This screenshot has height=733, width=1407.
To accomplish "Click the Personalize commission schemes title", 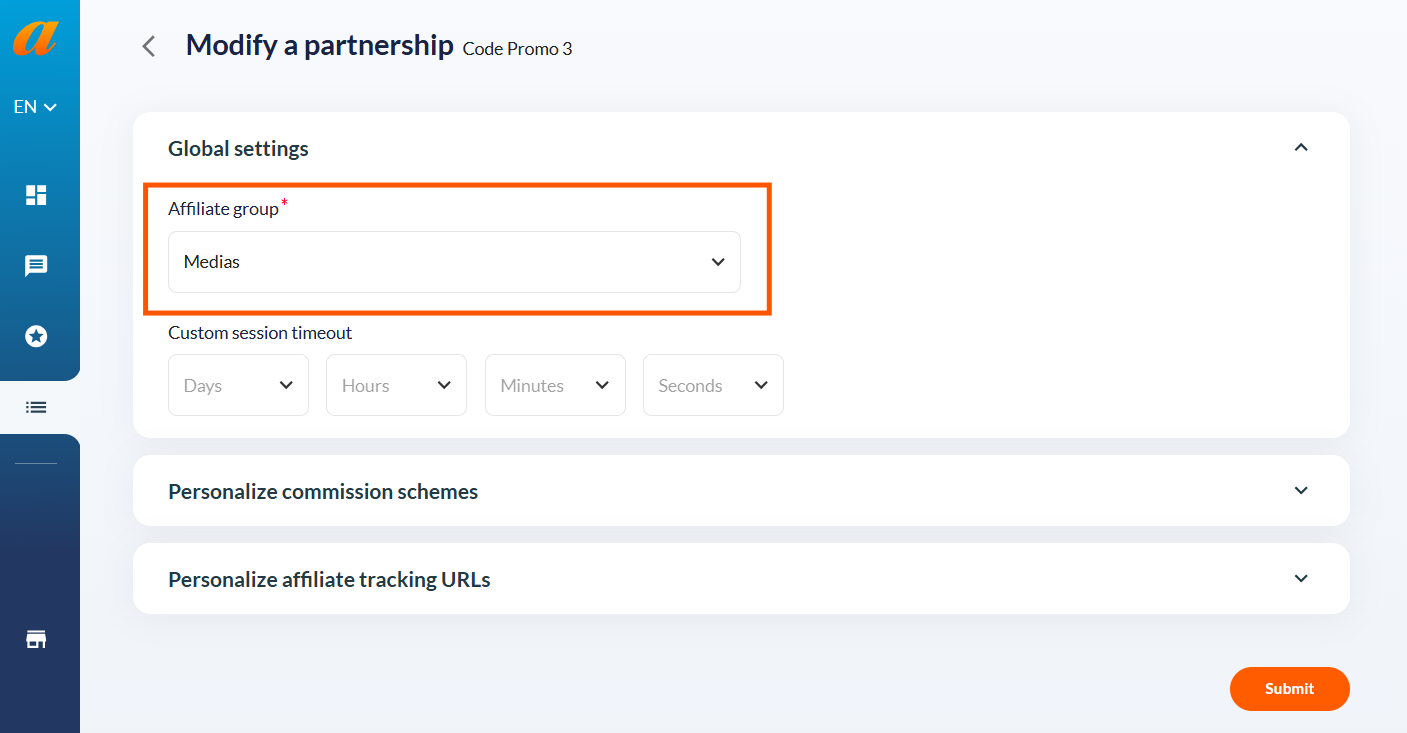I will [323, 491].
